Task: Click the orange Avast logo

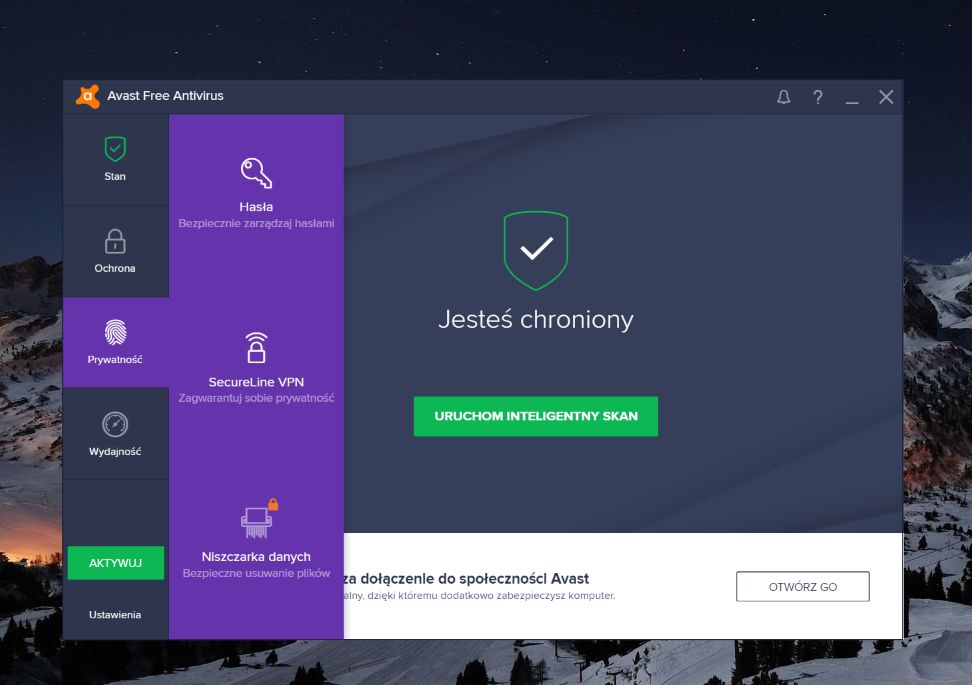Action: point(87,96)
